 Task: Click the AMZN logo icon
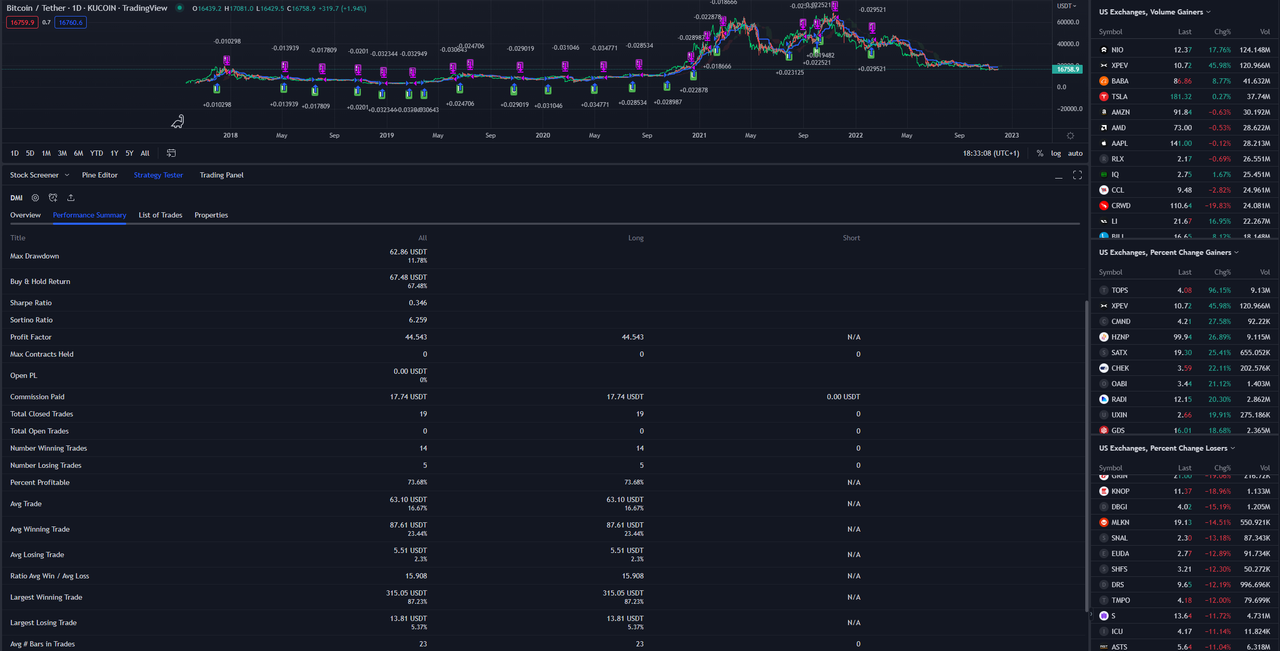click(x=1104, y=112)
